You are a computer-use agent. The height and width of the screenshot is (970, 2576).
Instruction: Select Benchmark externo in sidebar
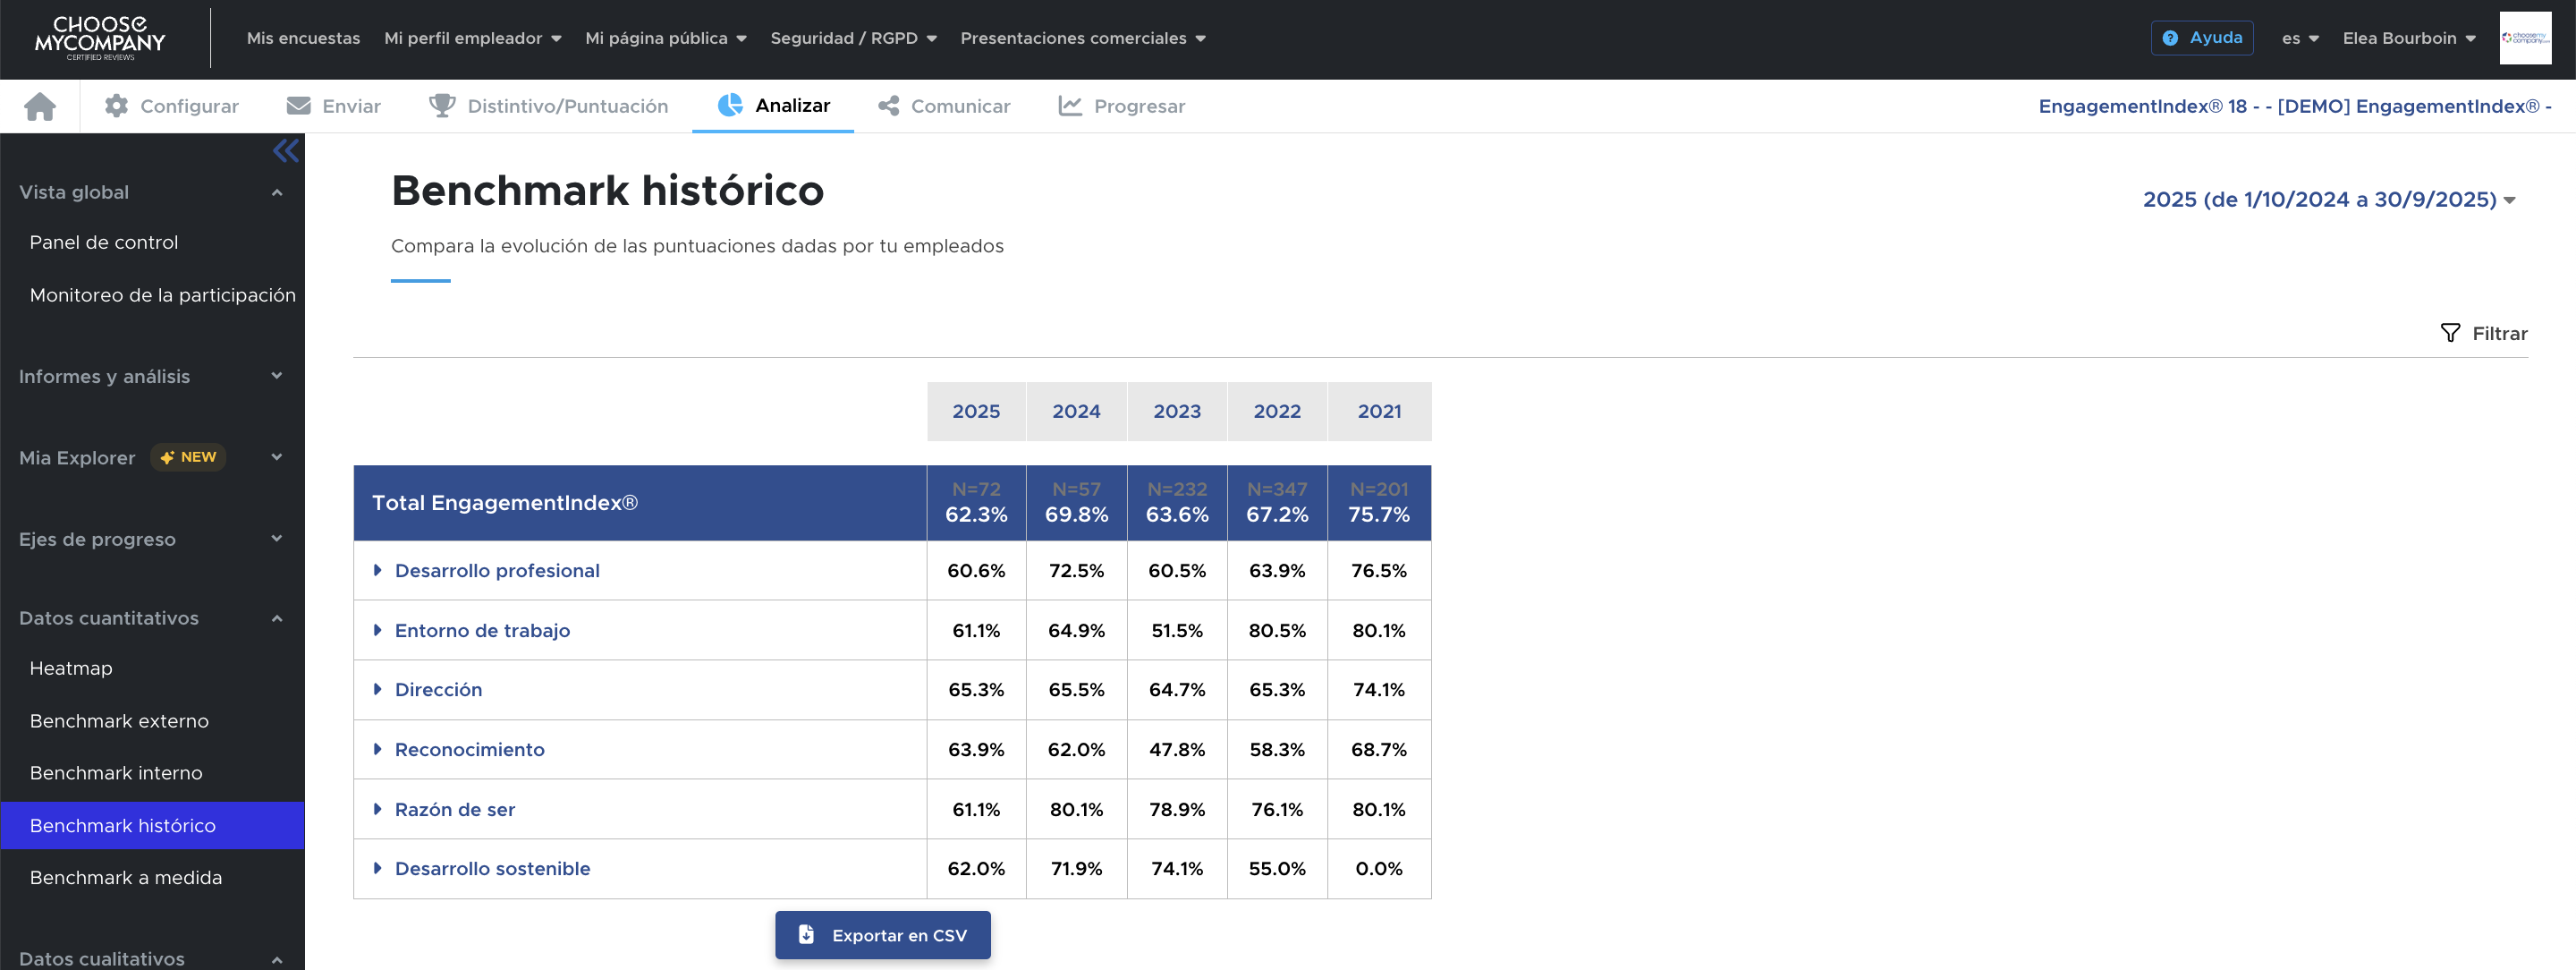click(x=119, y=721)
